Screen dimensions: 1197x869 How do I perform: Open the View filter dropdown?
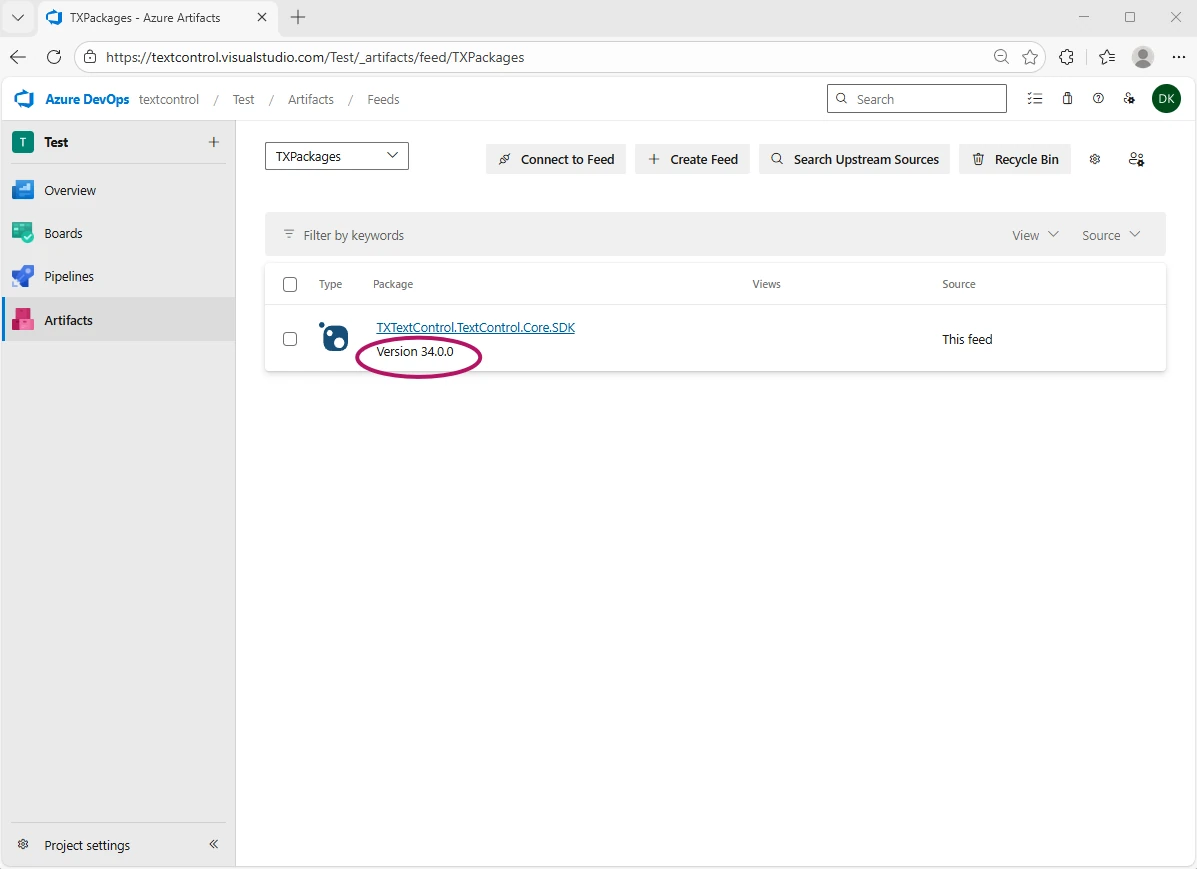1034,234
